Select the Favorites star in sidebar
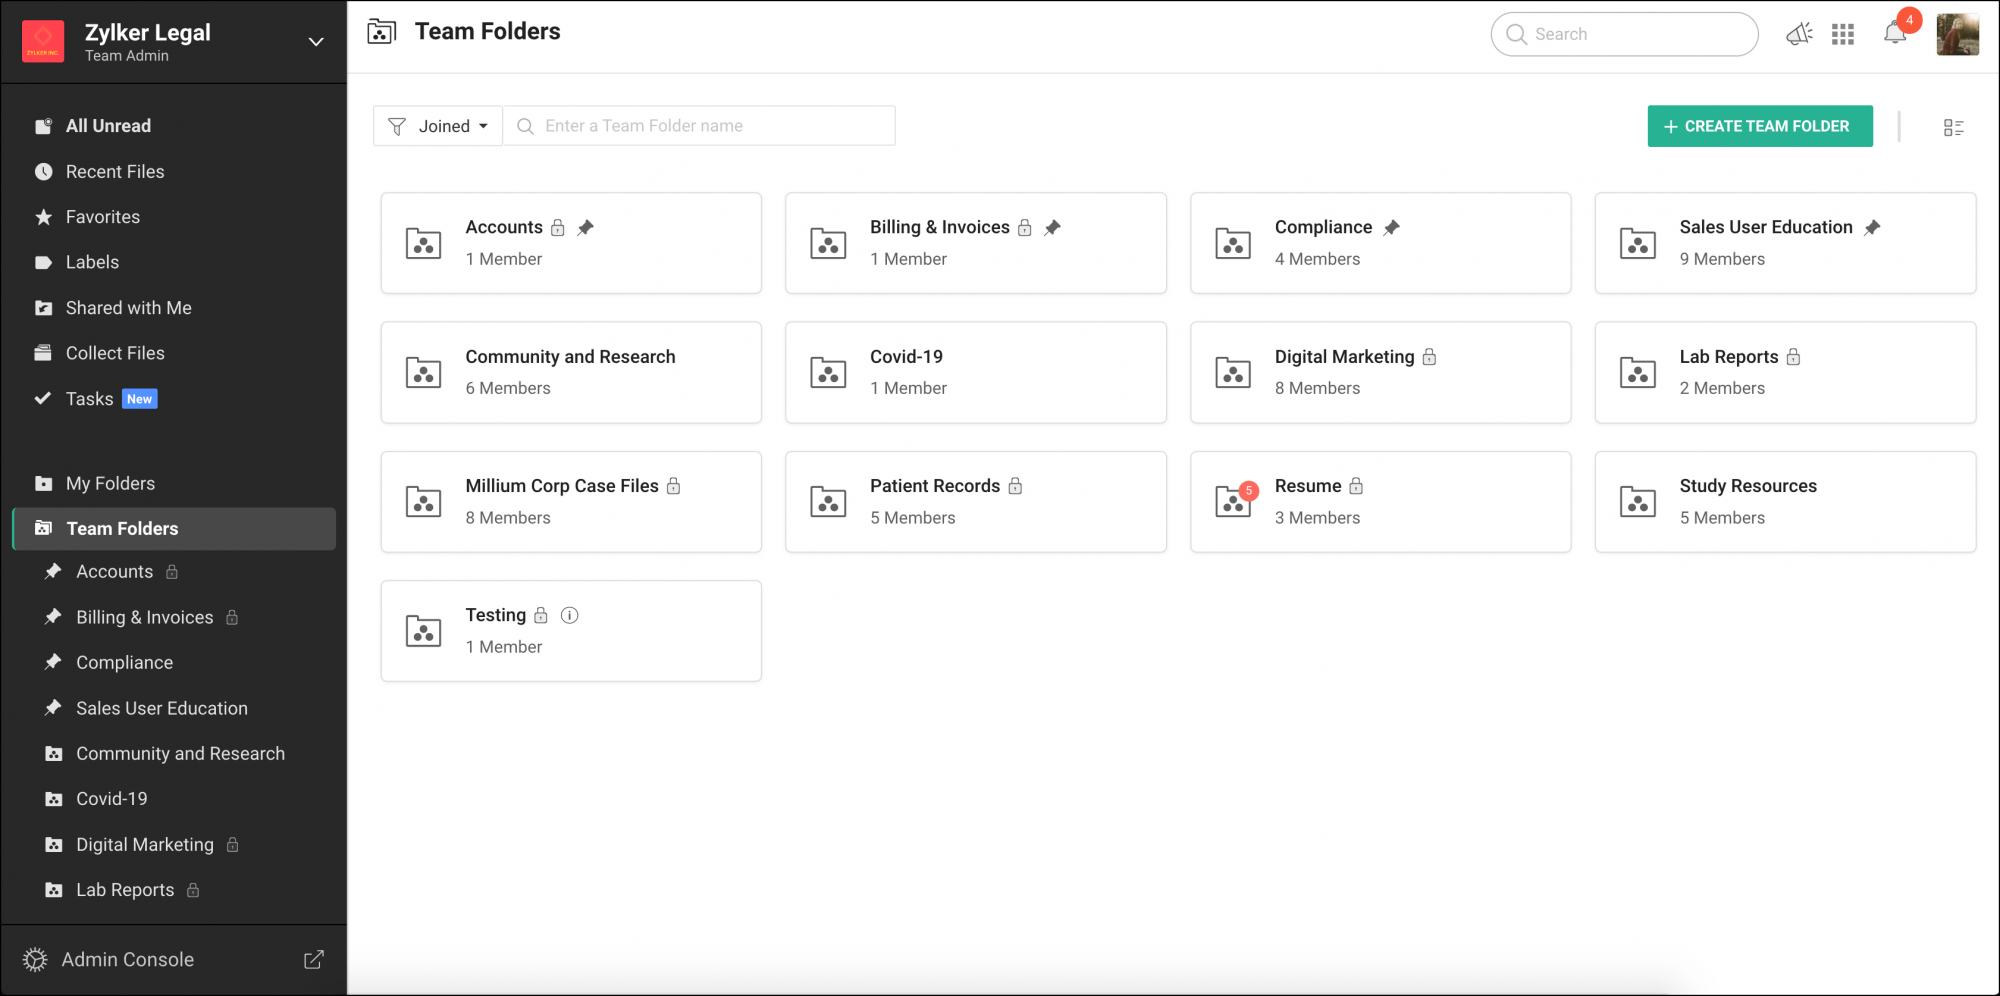Viewport: 2000px width, 996px height. (x=43, y=216)
